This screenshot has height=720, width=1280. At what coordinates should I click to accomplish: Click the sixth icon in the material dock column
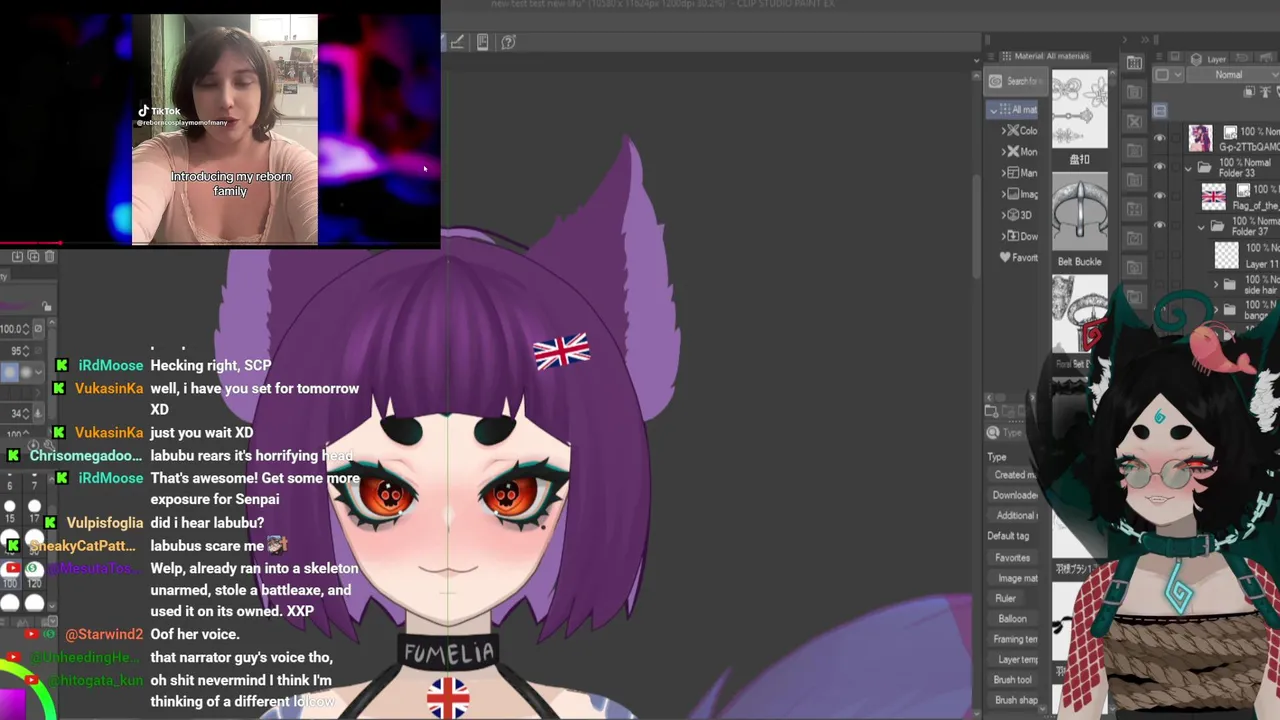coord(1134,209)
